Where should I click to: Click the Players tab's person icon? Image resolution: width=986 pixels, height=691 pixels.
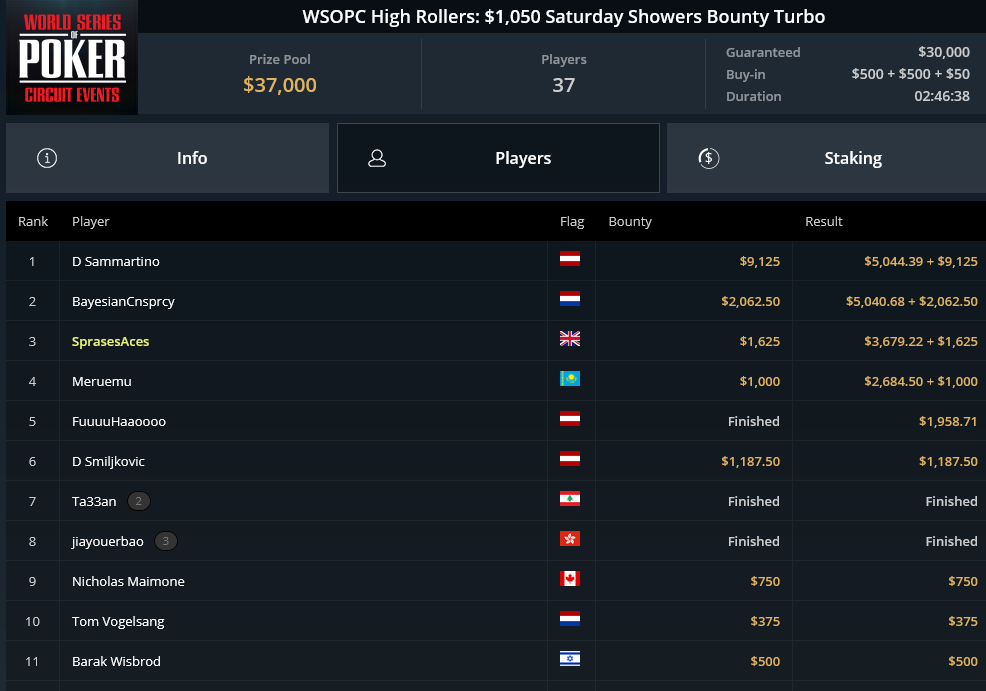(377, 158)
